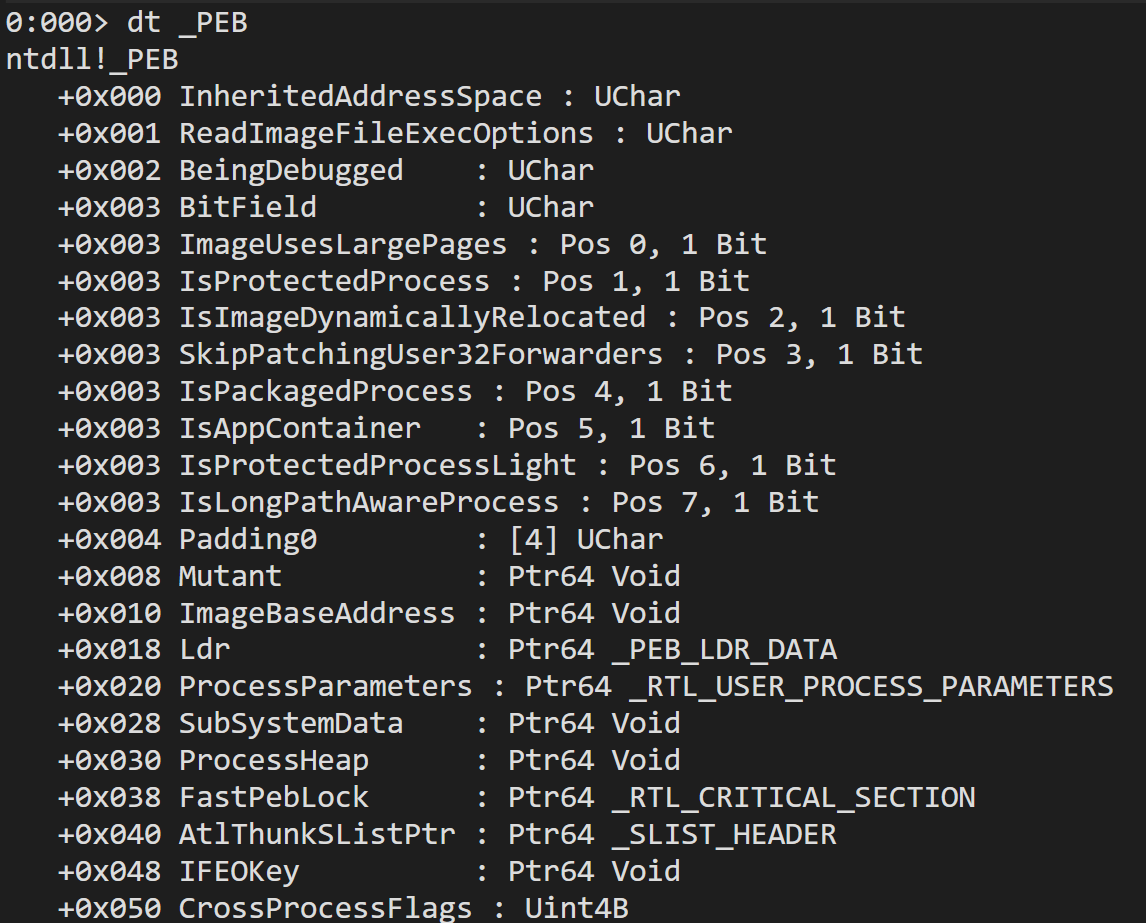Click the ProcessHeap field name
This screenshot has width=1146, height=923.
274,761
